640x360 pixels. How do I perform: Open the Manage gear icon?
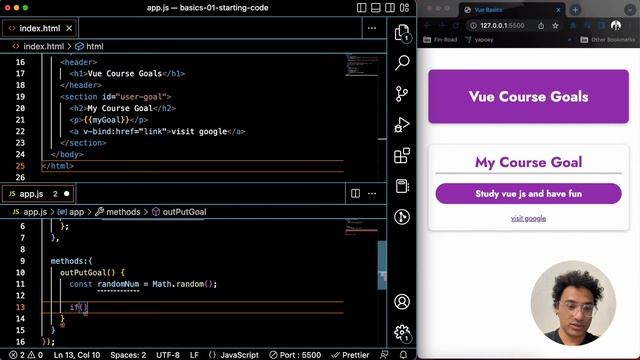pos(402,333)
